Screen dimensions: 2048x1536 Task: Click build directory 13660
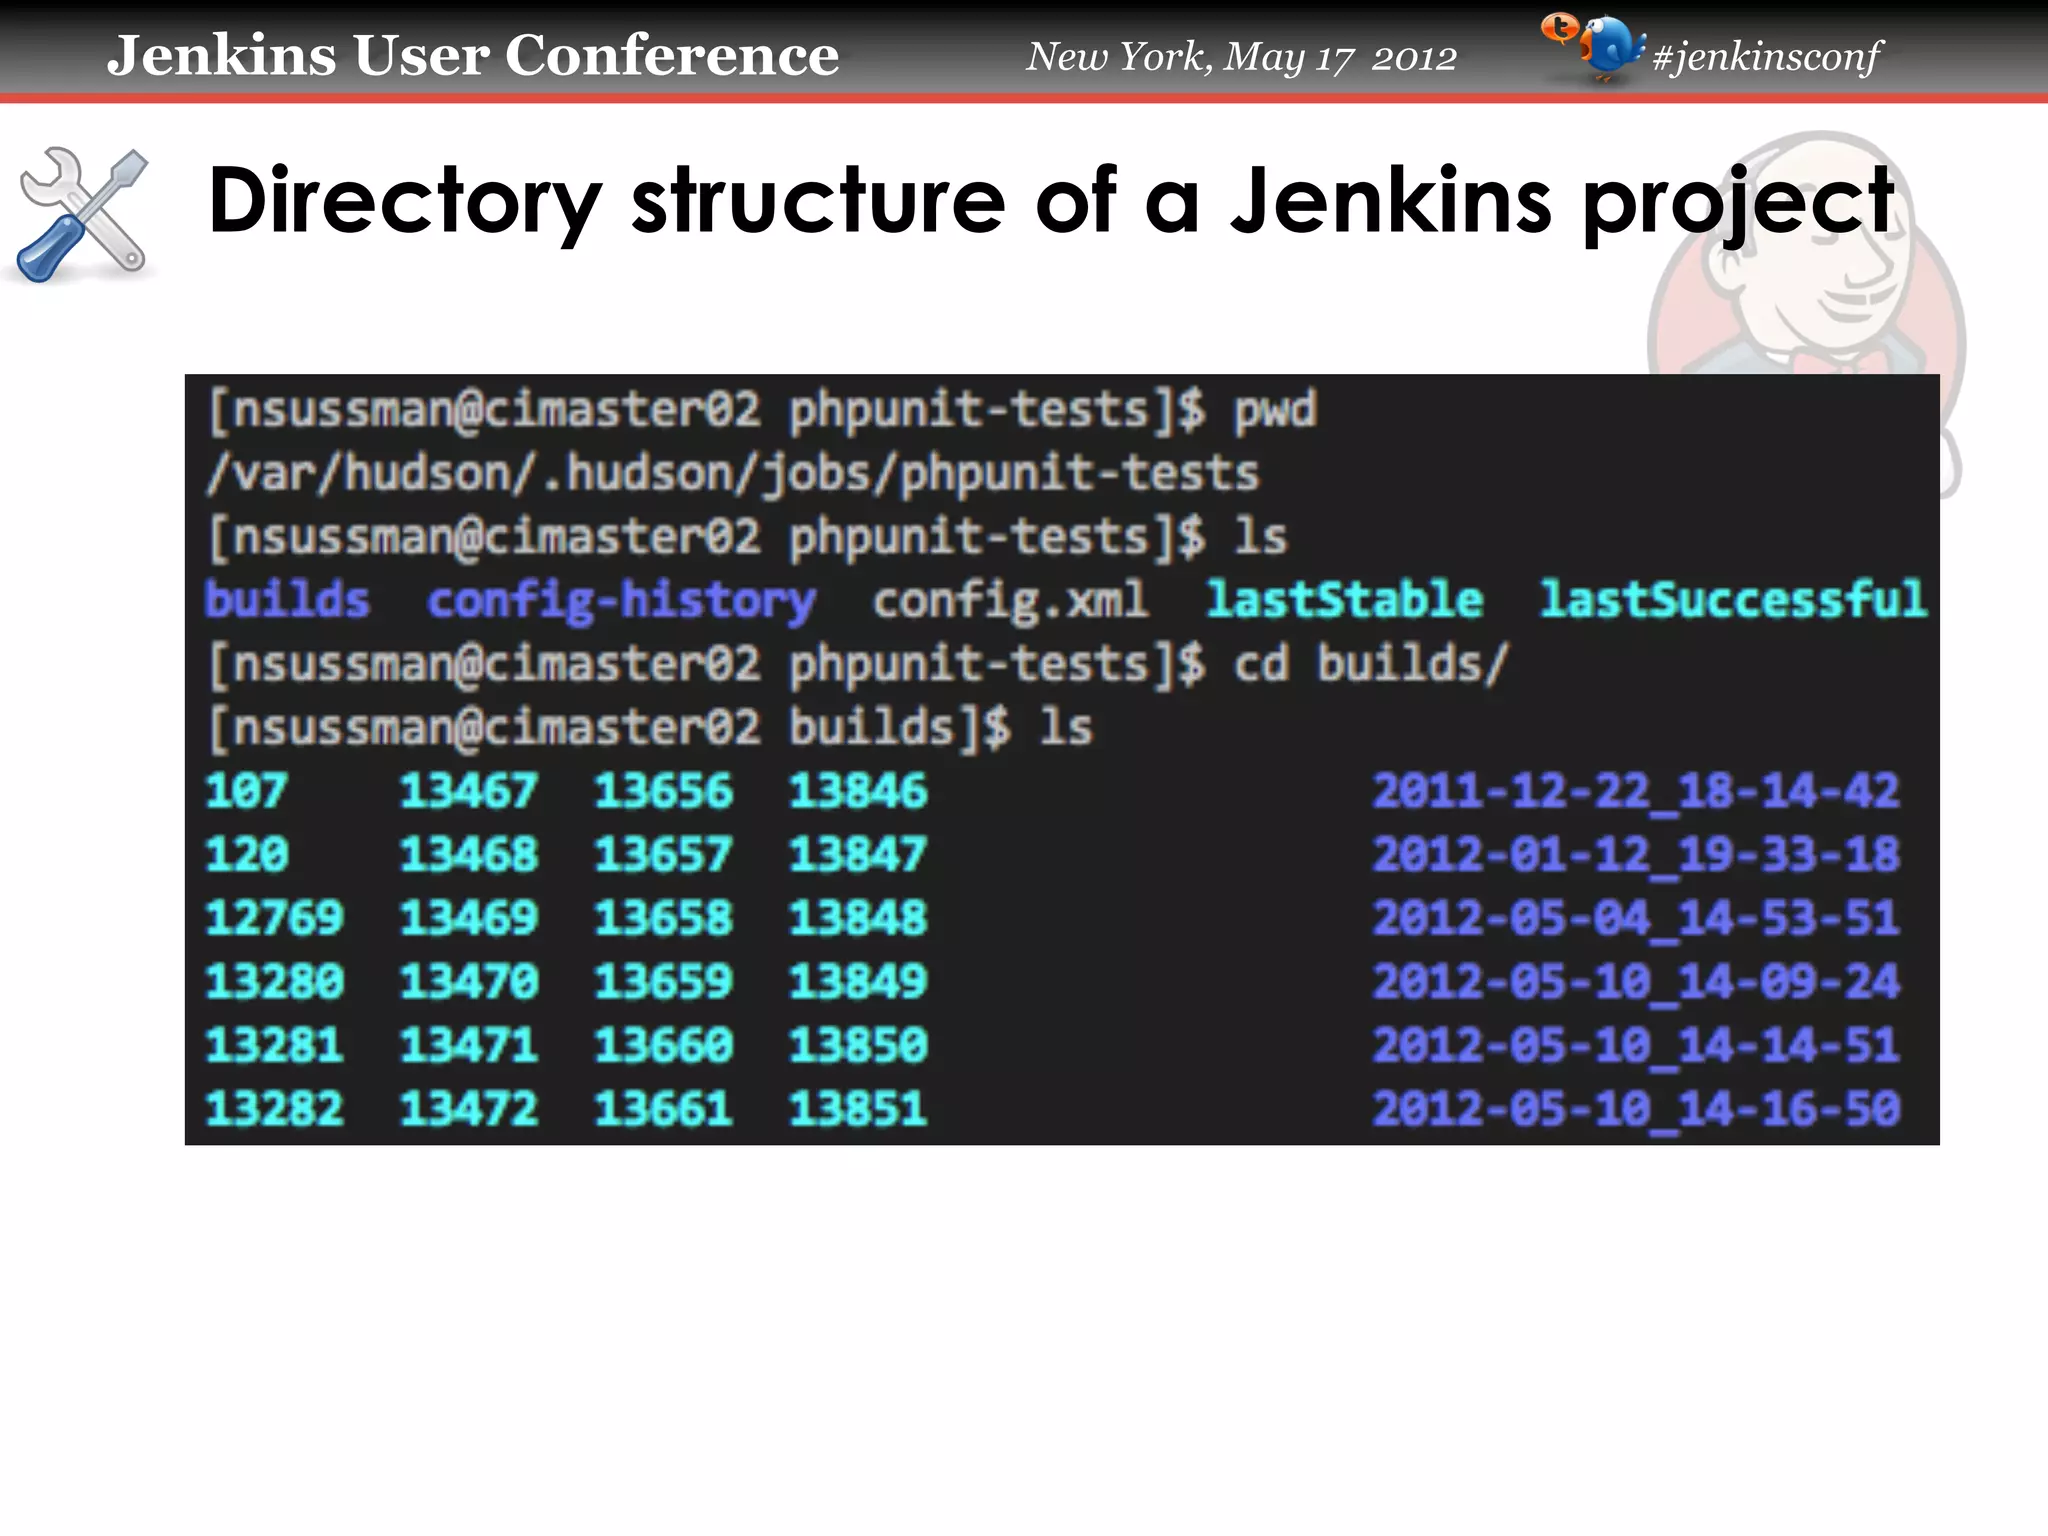[x=664, y=1045]
